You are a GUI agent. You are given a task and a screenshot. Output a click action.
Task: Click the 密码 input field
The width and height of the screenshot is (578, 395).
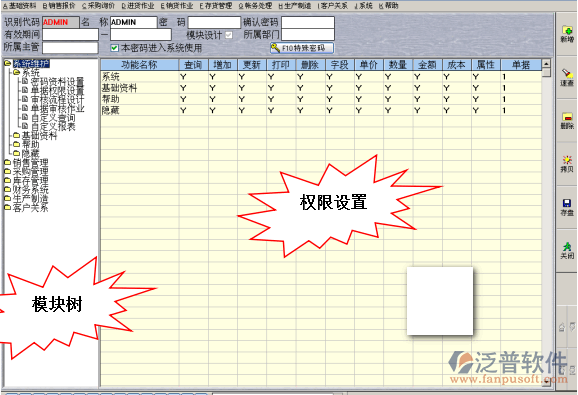coord(214,22)
